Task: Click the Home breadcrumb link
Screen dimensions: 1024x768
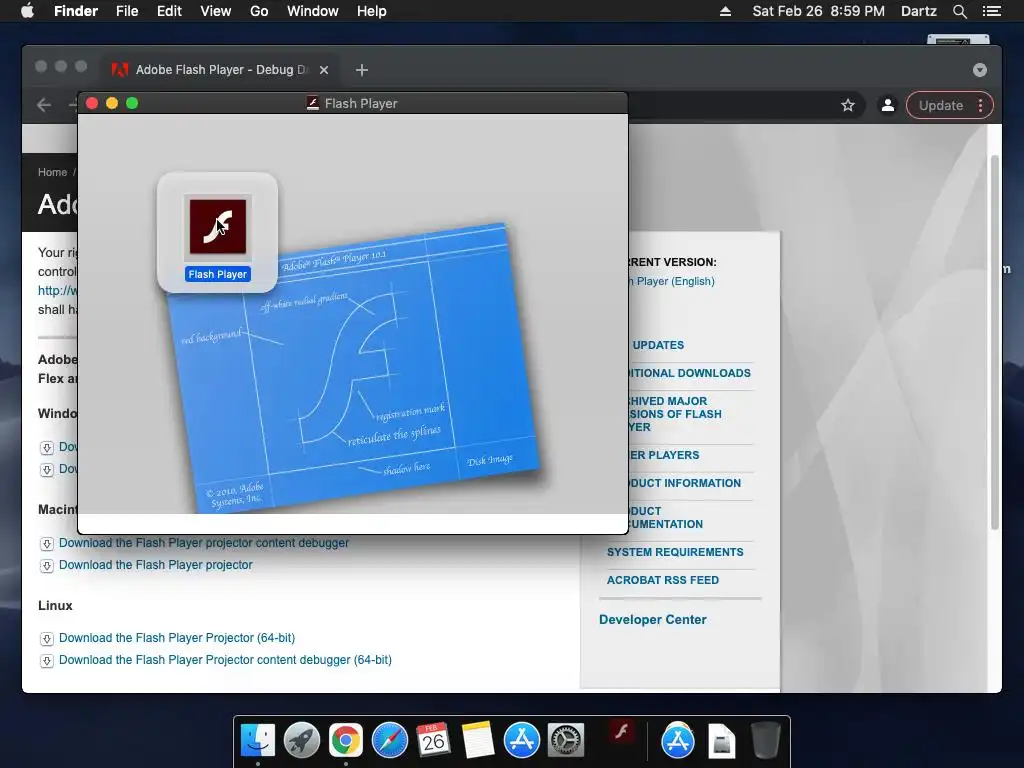Action: point(52,172)
